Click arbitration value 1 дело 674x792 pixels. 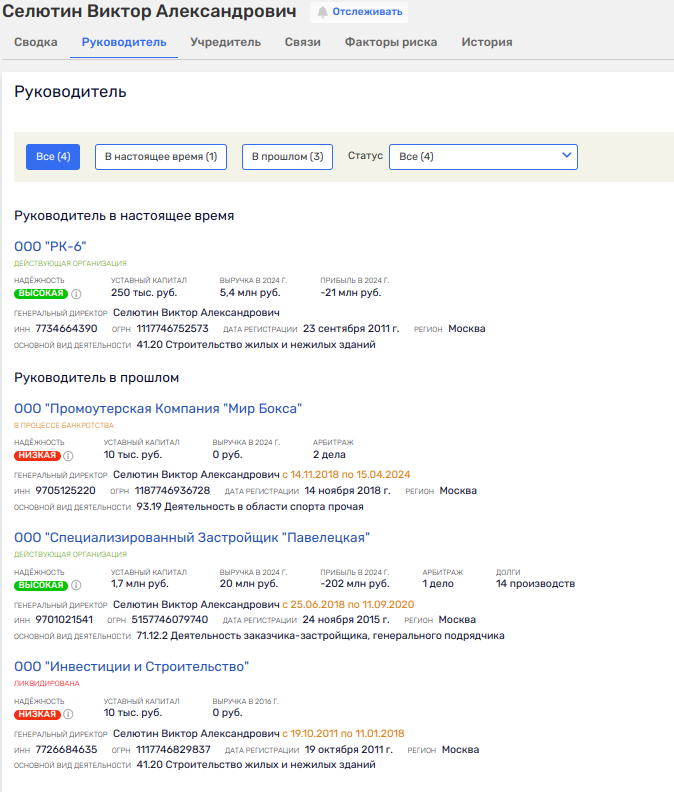[x=438, y=584]
